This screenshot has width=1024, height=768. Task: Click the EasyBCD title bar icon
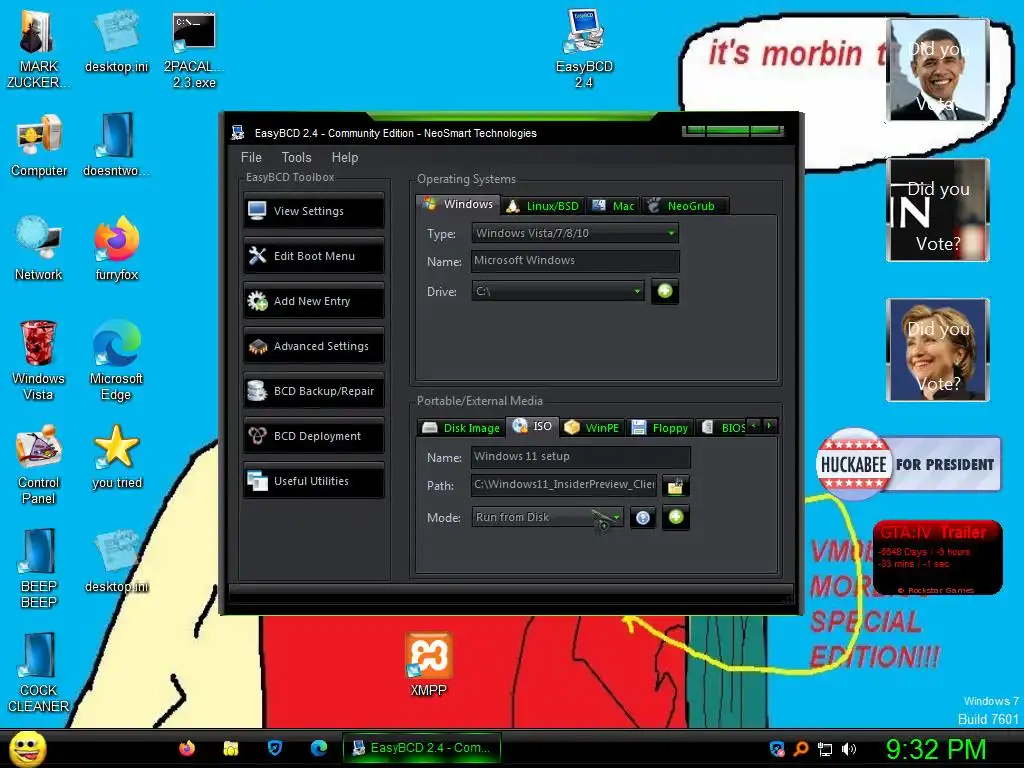tap(238, 133)
